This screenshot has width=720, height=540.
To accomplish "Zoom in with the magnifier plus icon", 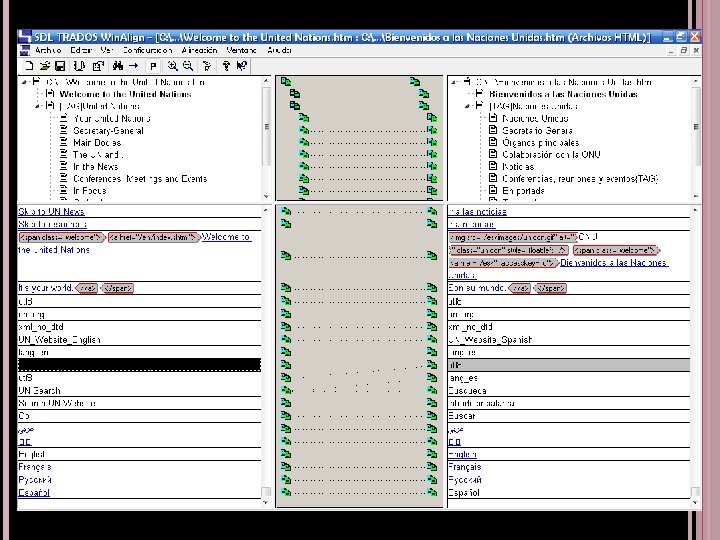I will (x=173, y=66).
